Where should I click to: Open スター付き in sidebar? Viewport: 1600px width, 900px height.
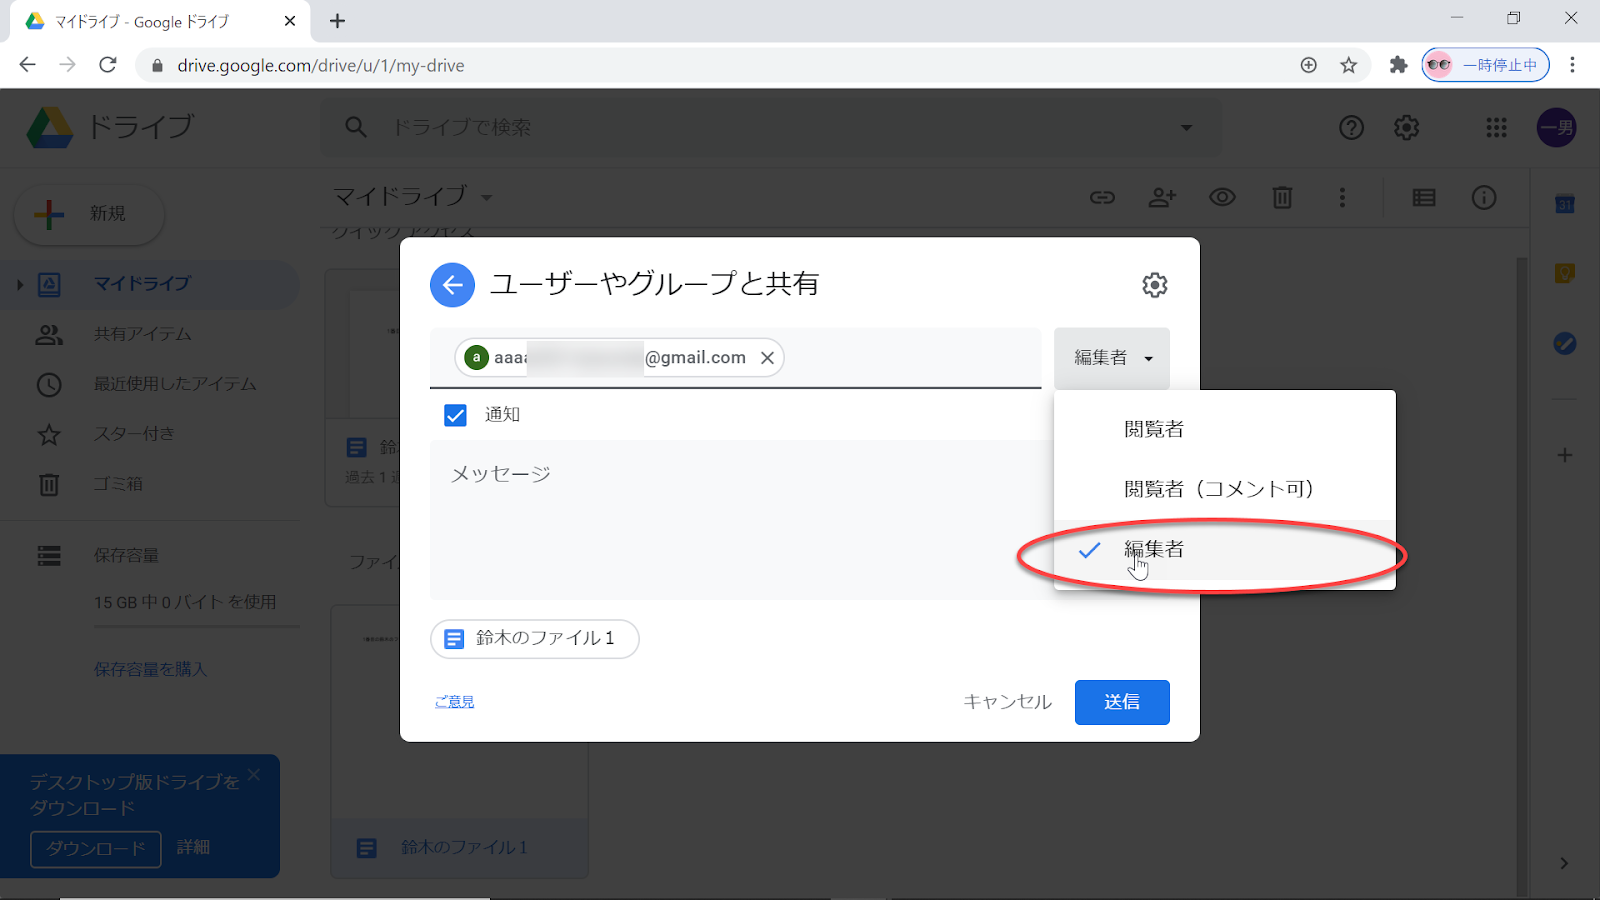click(x=150, y=435)
